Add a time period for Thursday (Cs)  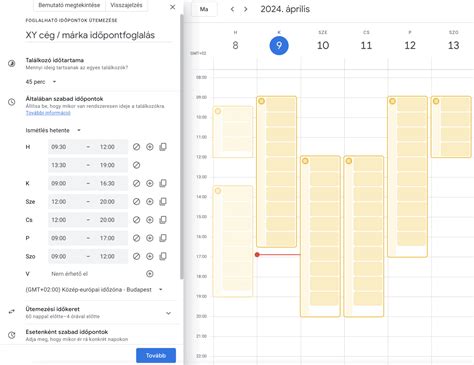150,220
